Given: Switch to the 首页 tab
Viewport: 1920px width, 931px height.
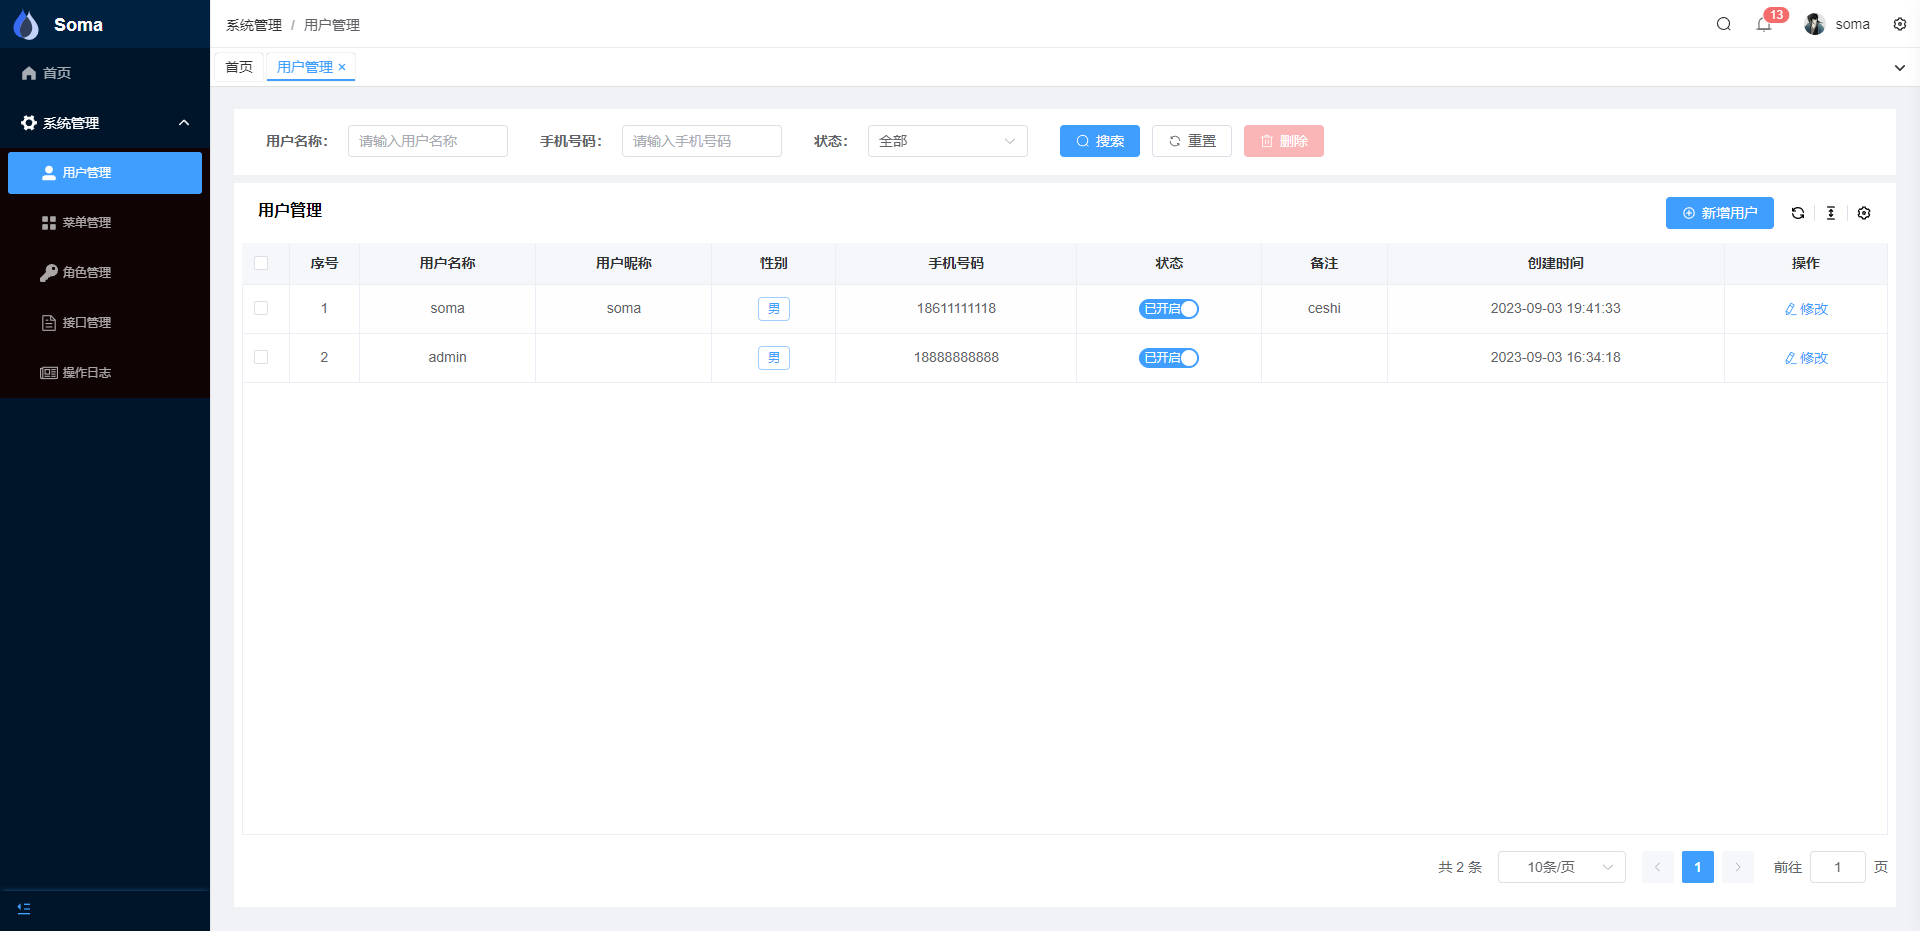Looking at the screenshot, I should pyautogui.click(x=239, y=67).
